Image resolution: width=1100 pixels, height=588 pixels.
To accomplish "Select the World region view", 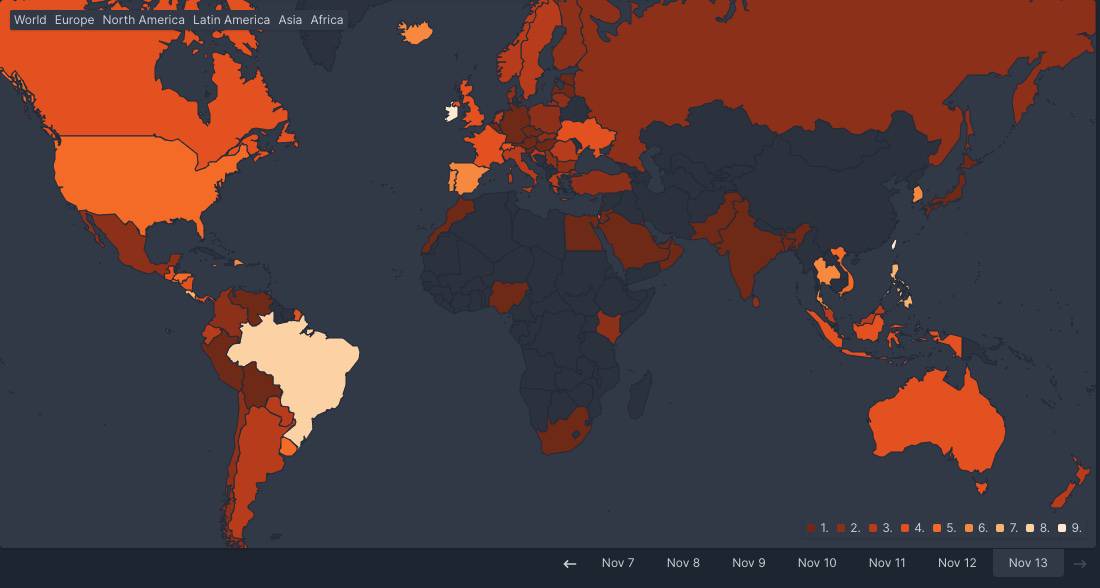I will pos(30,20).
